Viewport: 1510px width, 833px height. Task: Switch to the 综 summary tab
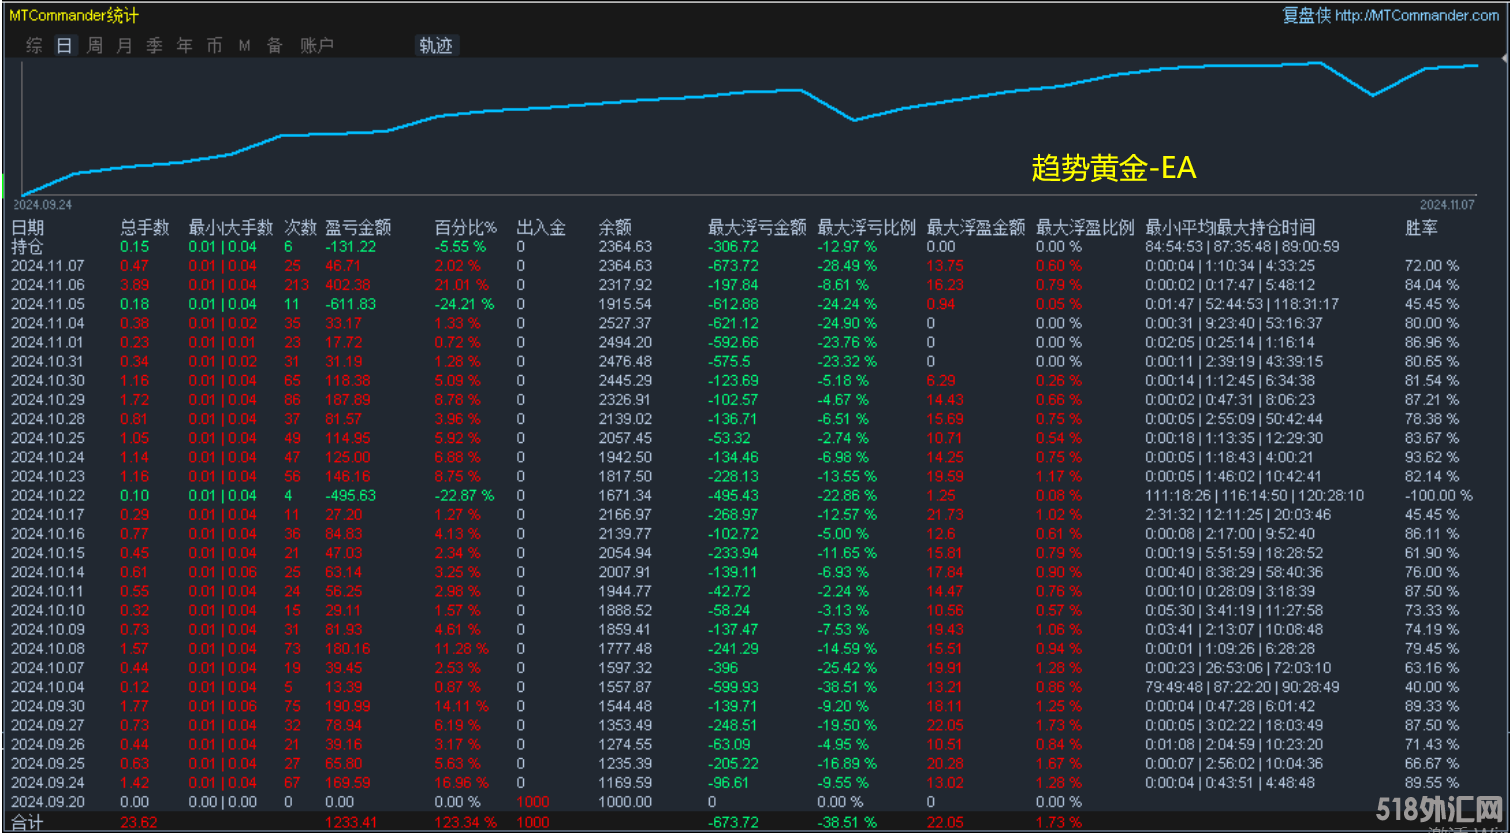click(x=34, y=46)
